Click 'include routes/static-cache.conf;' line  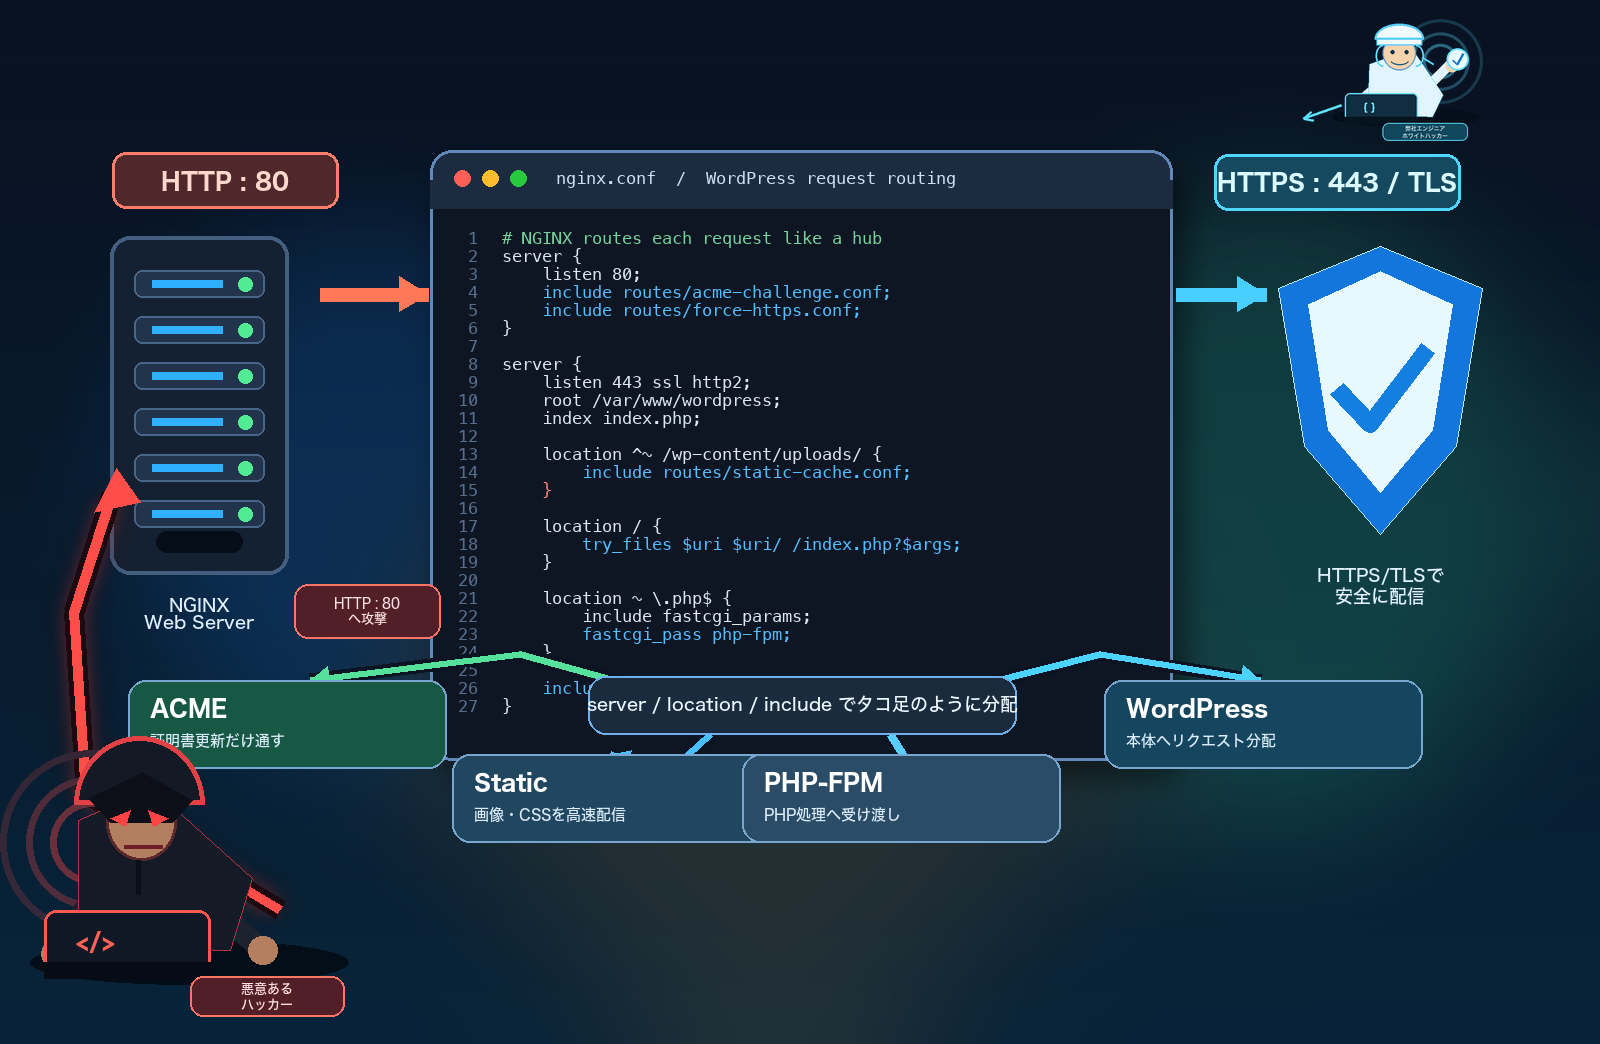pyautogui.click(x=747, y=472)
